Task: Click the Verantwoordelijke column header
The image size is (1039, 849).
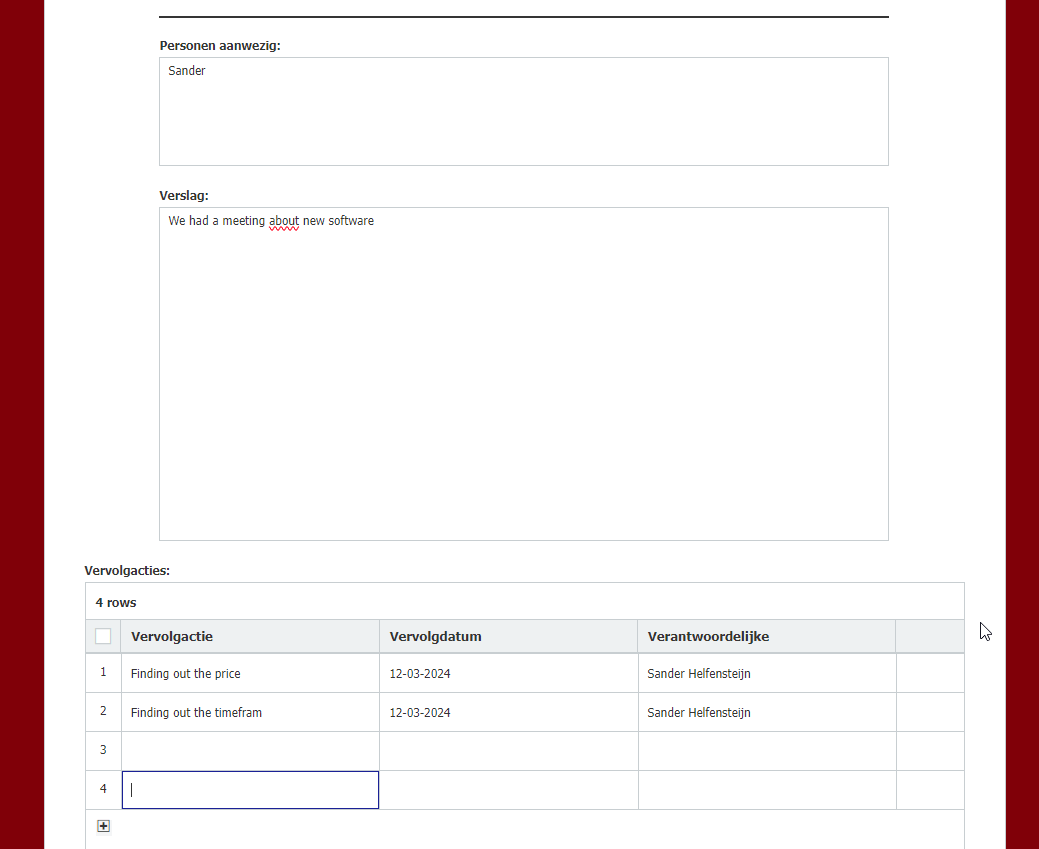Action: [766, 636]
